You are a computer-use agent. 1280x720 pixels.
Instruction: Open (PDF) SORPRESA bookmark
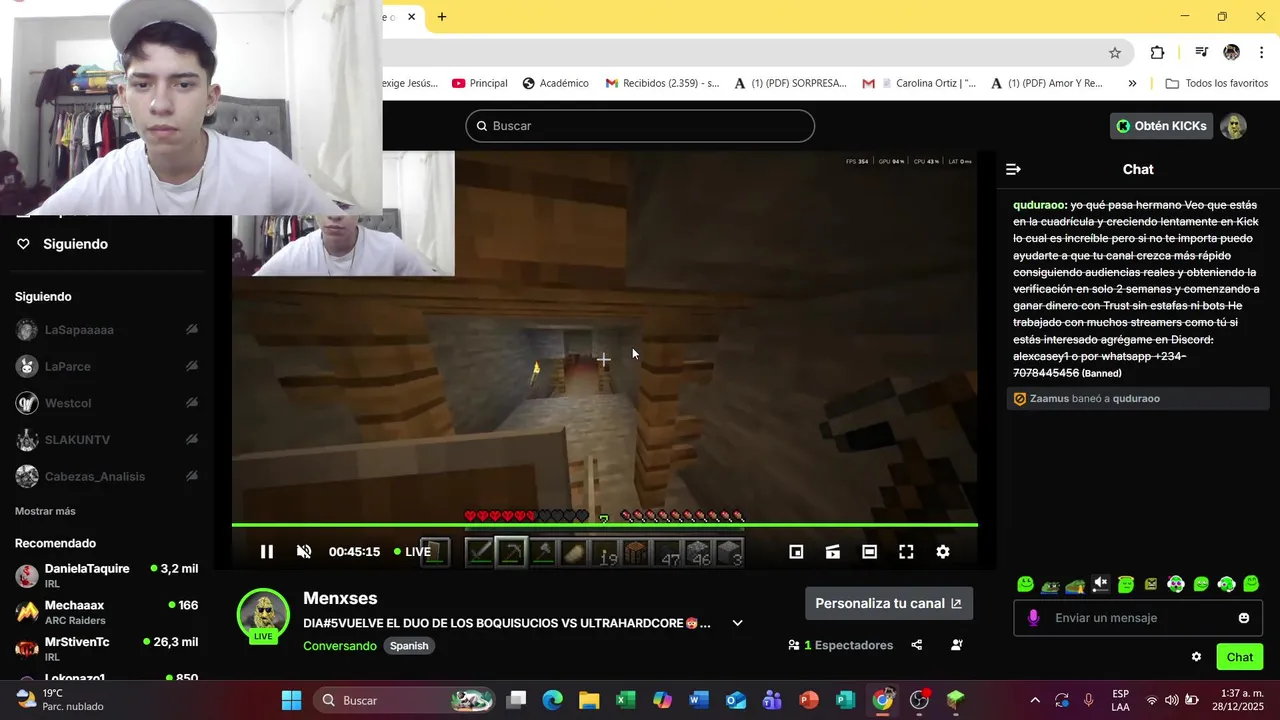[790, 83]
